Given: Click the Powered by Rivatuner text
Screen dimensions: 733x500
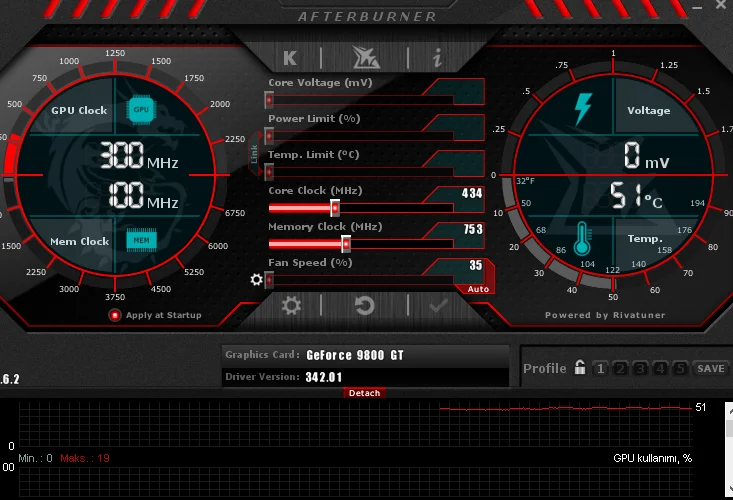Looking at the screenshot, I should pos(605,315).
